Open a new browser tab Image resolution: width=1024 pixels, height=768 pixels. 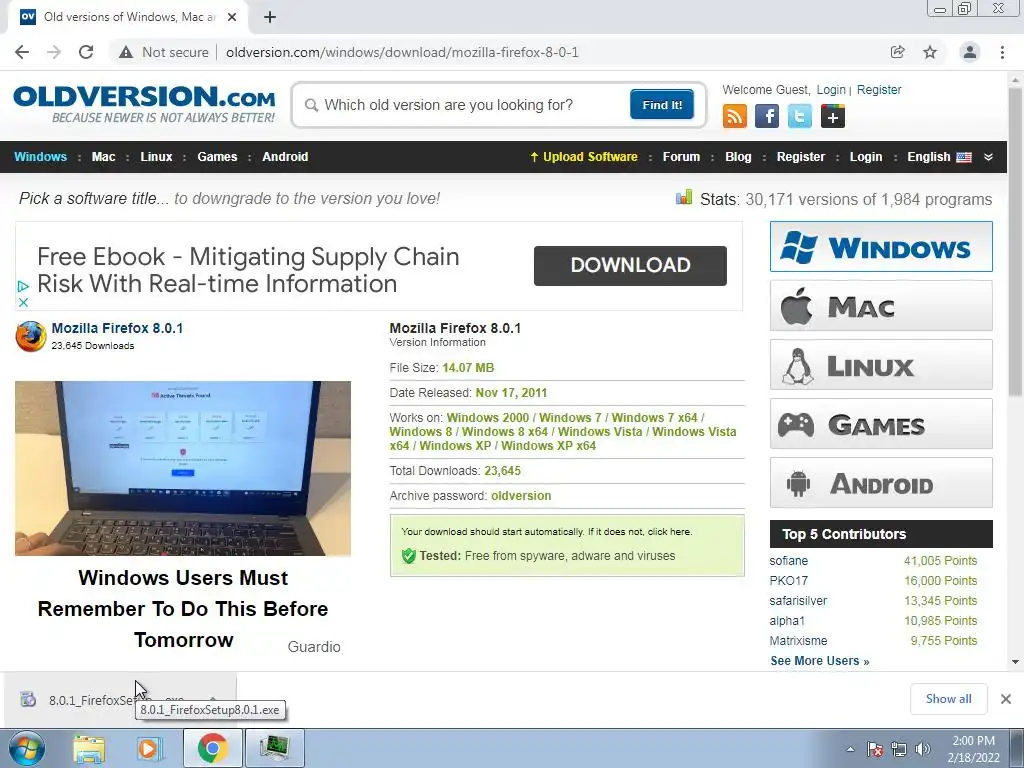point(270,17)
